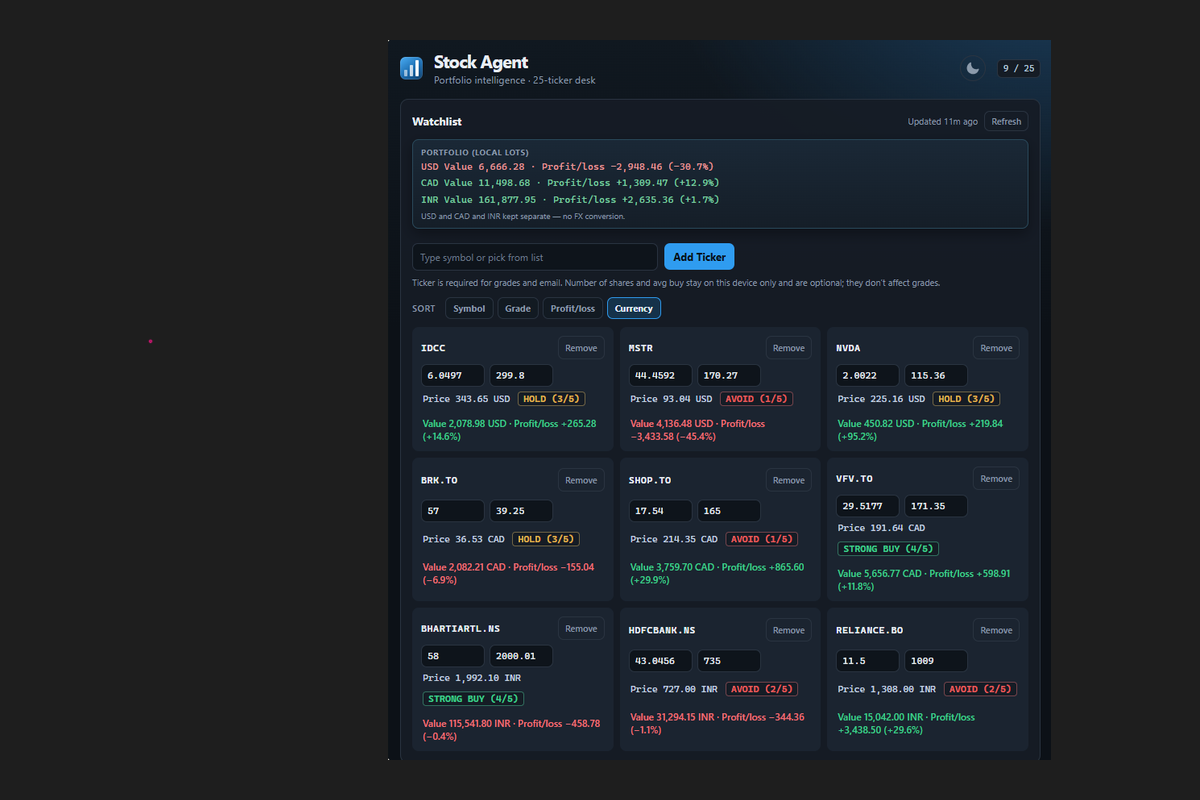Edit BRK.TO shares field 57
The width and height of the screenshot is (1200, 800).
453,511
